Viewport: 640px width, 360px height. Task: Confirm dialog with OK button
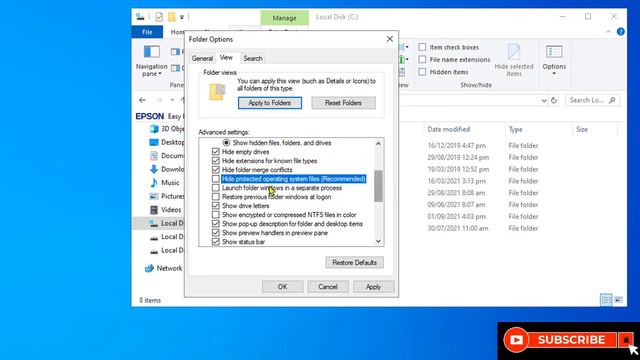(x=282, y=287)
